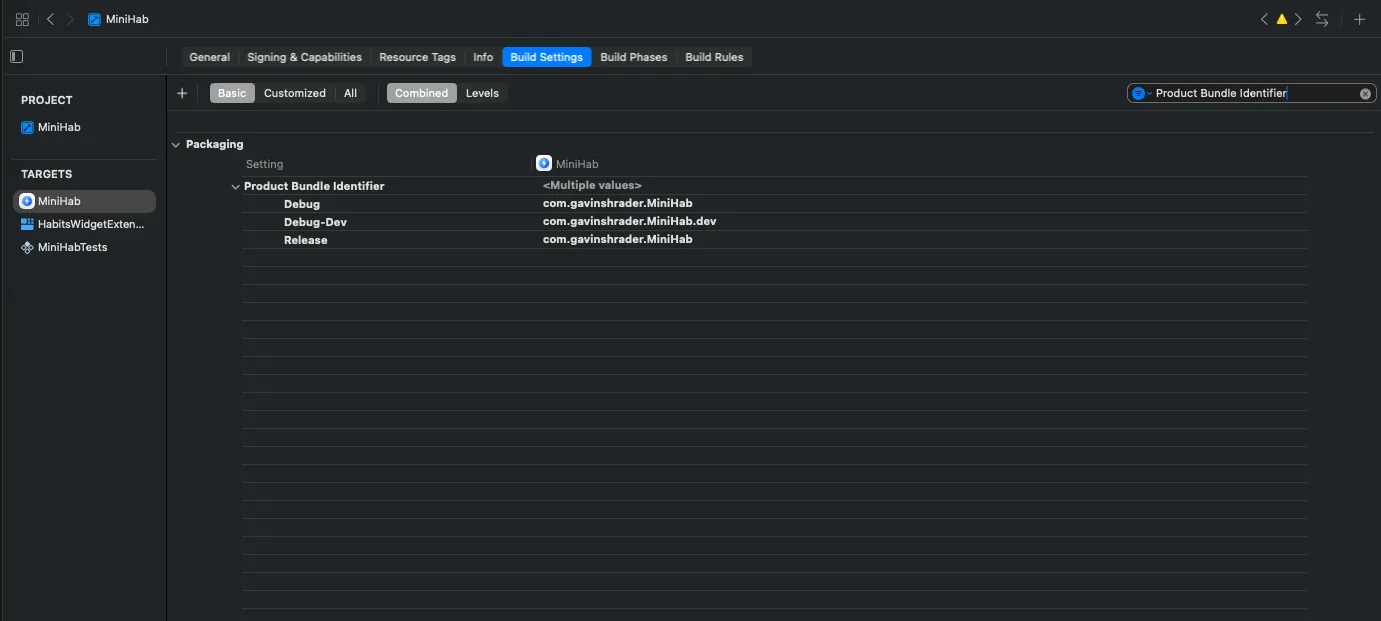
Task: Collapse the Packaging section
Action: pyautogui.click(x=176, y=144)
